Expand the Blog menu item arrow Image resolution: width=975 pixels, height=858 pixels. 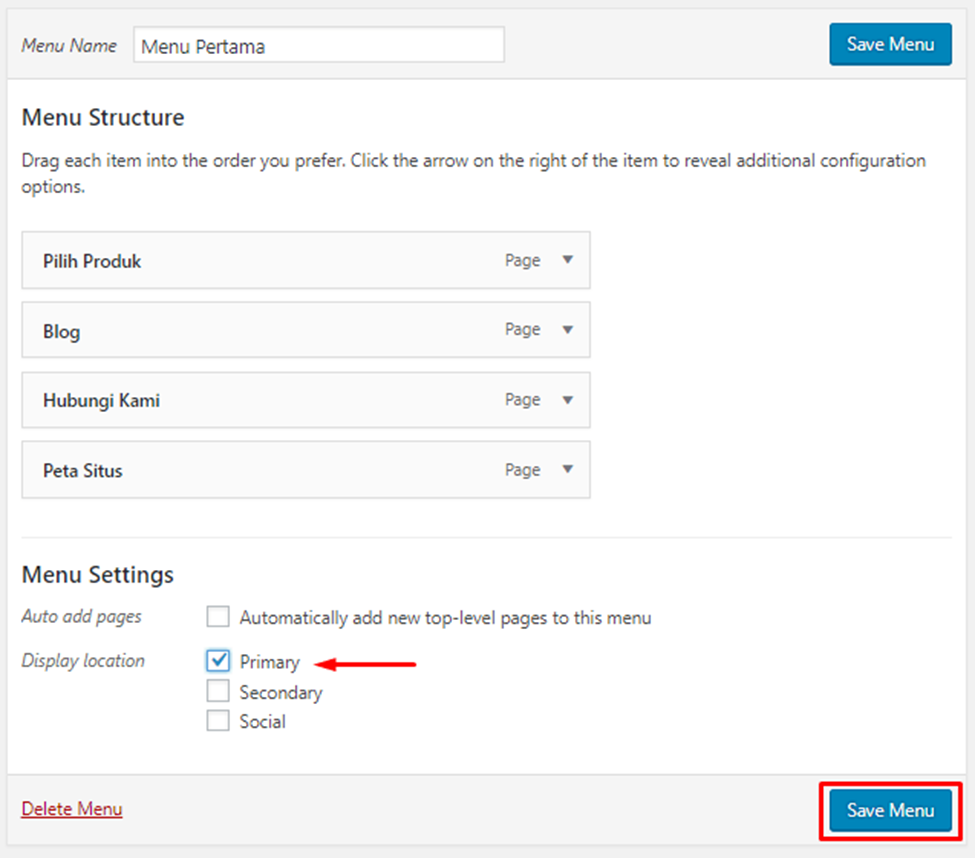pyautogui.click(x=567, y=330)
